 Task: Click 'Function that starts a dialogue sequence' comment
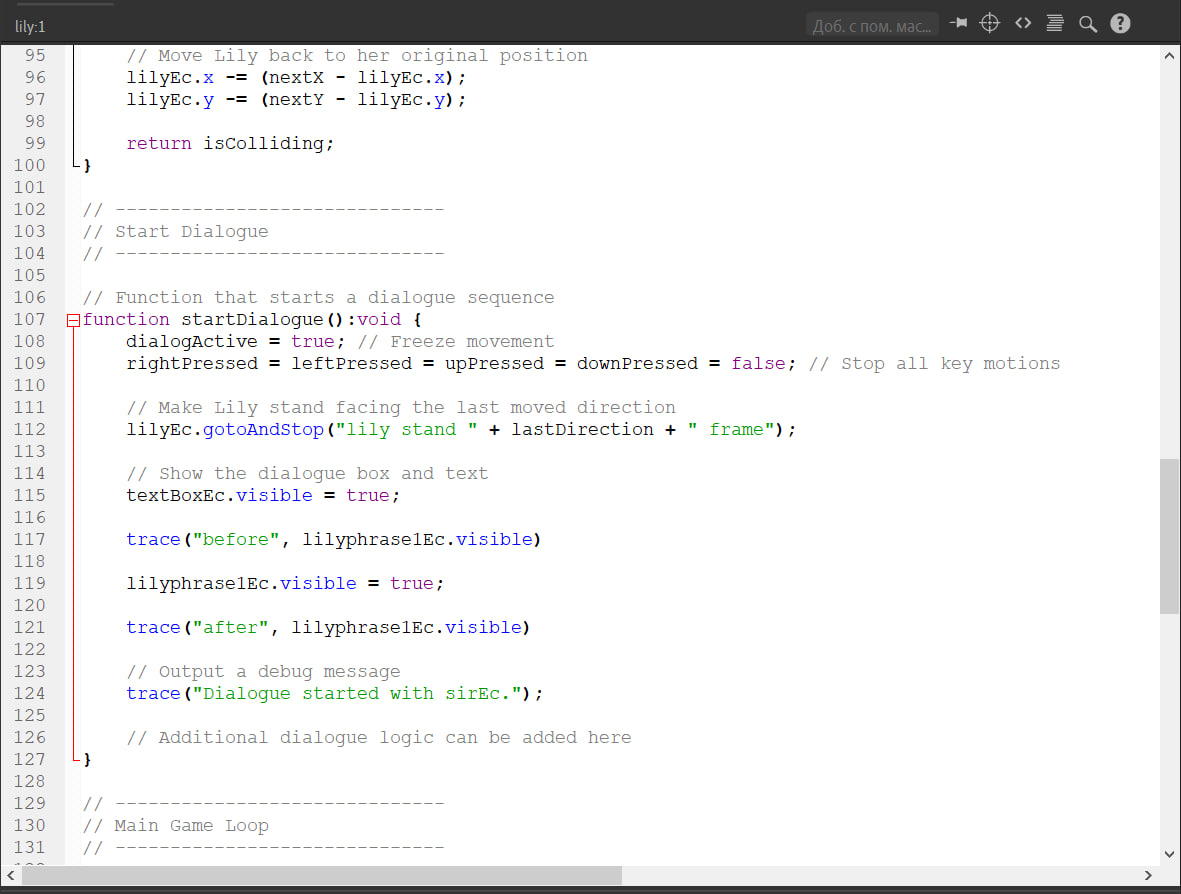334,297
